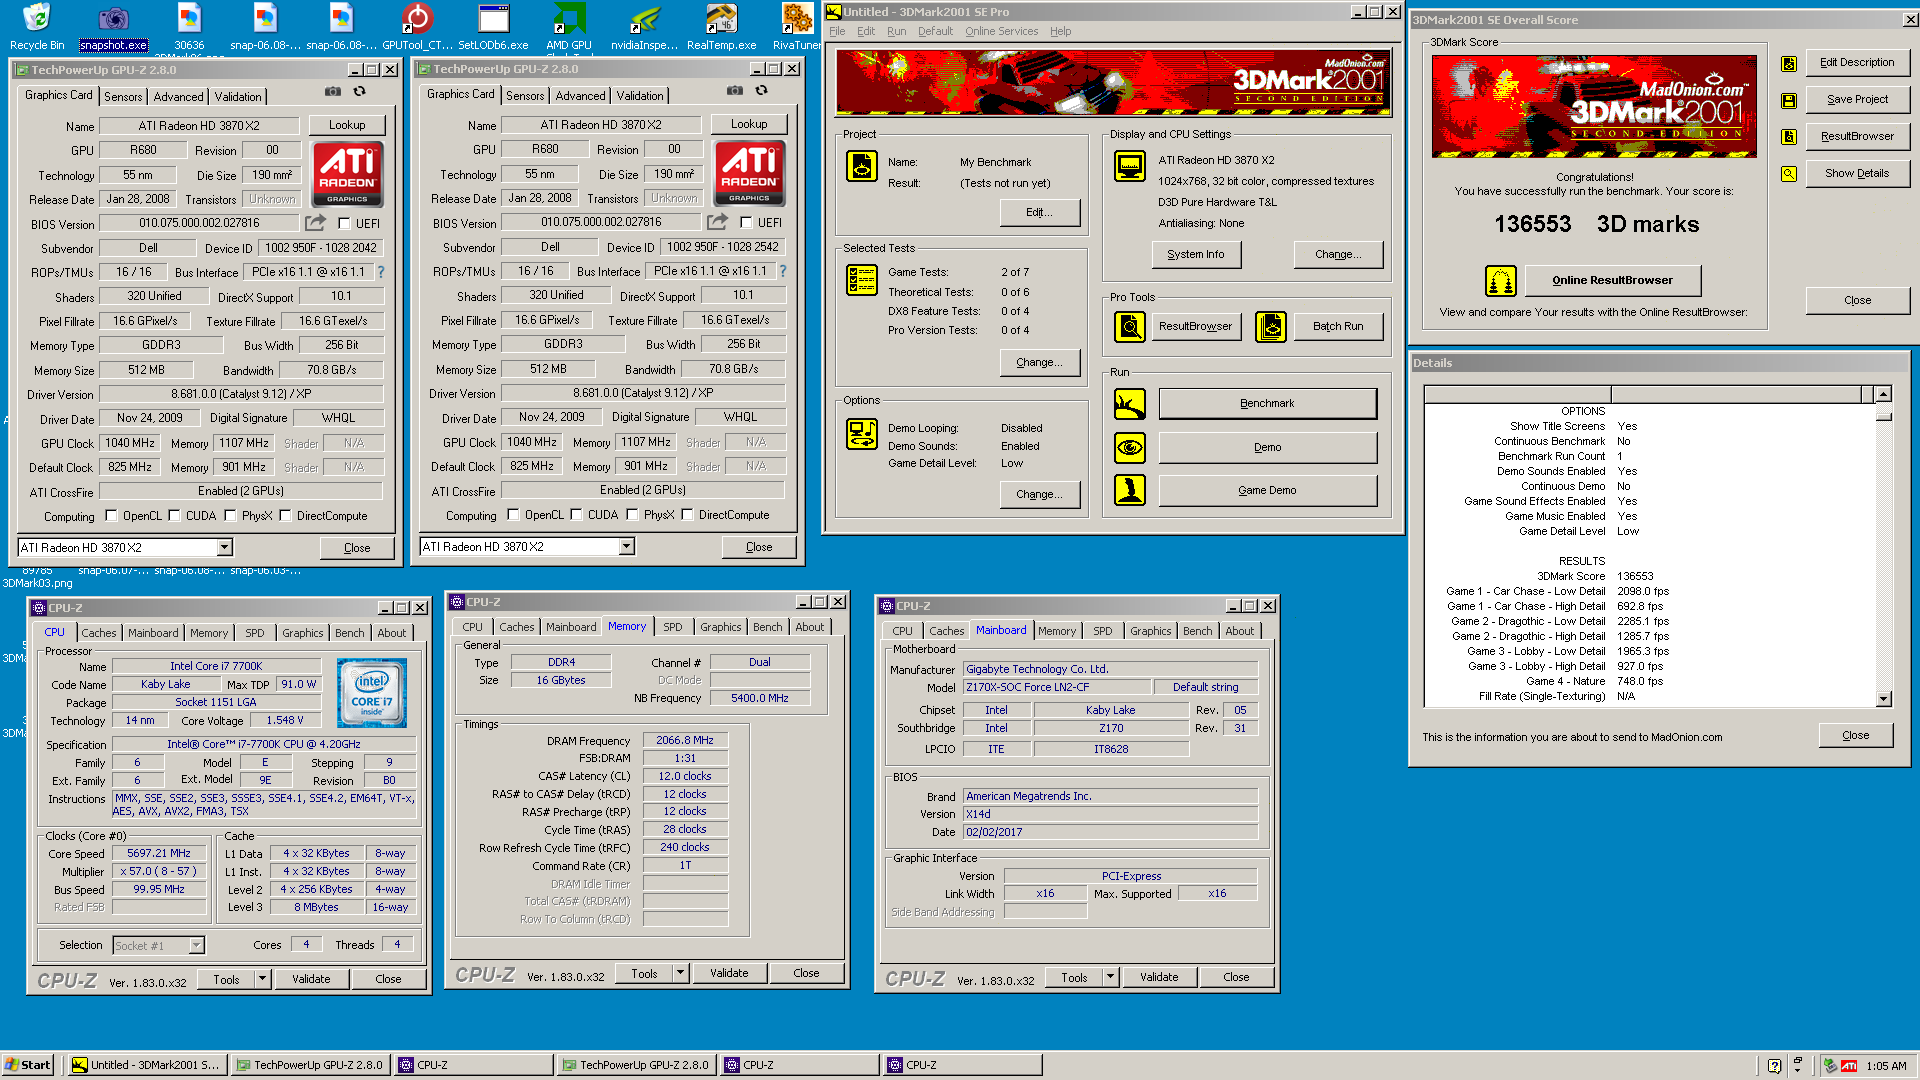Open the nvidiaInspector desktop icon
The height and width of the screenshot is (1080, 1920).
[x=645, y=26]
